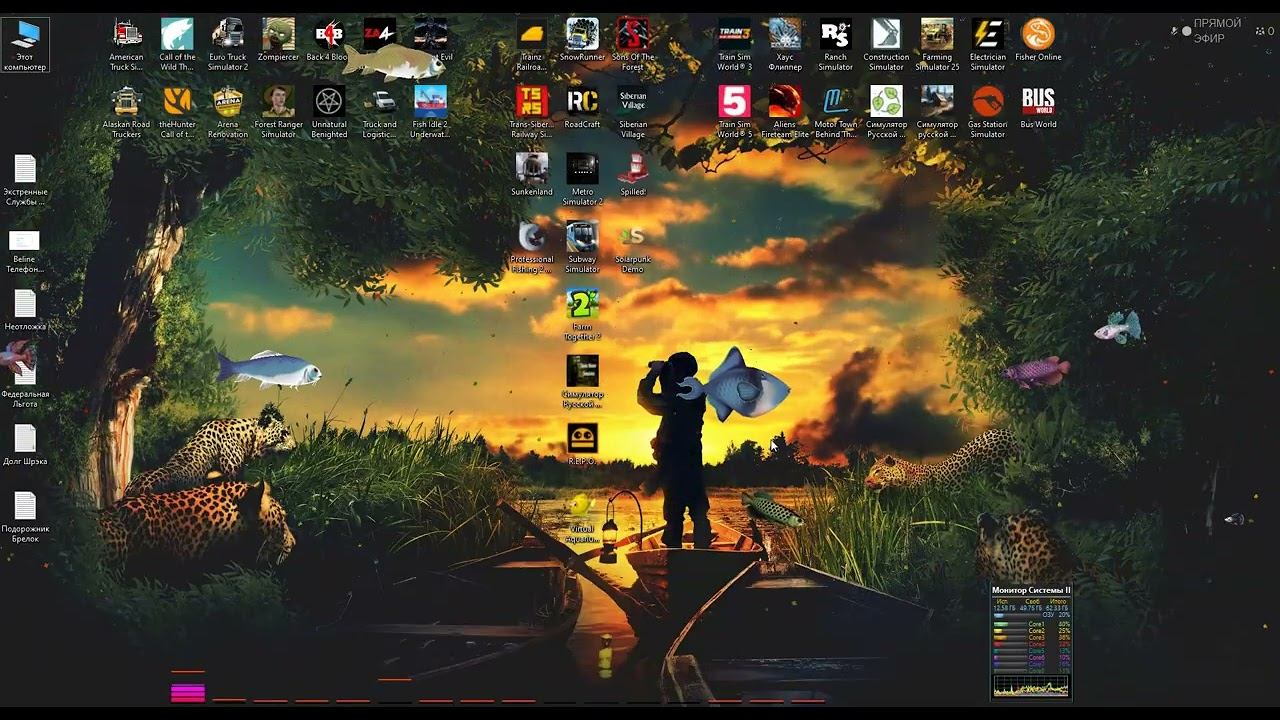Launch Train Sim World 3
1280x720 pixels.
coord(734,45)
